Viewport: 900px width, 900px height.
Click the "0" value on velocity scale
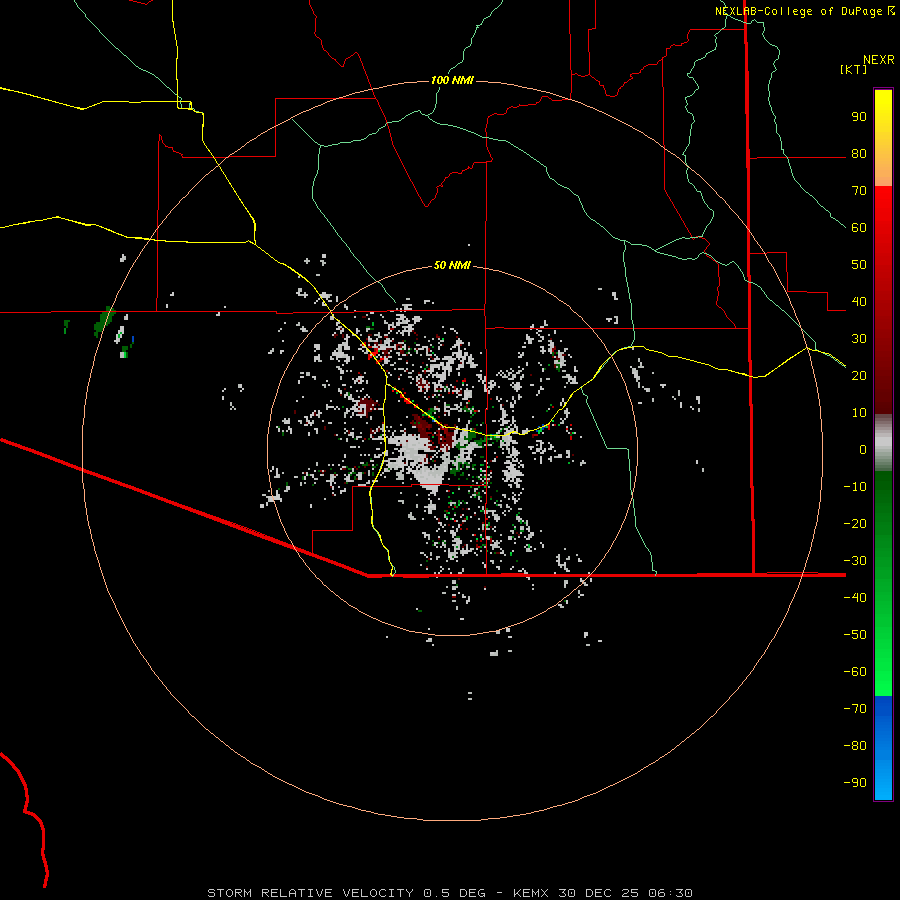pyautogui.click(x=863, y=450)
